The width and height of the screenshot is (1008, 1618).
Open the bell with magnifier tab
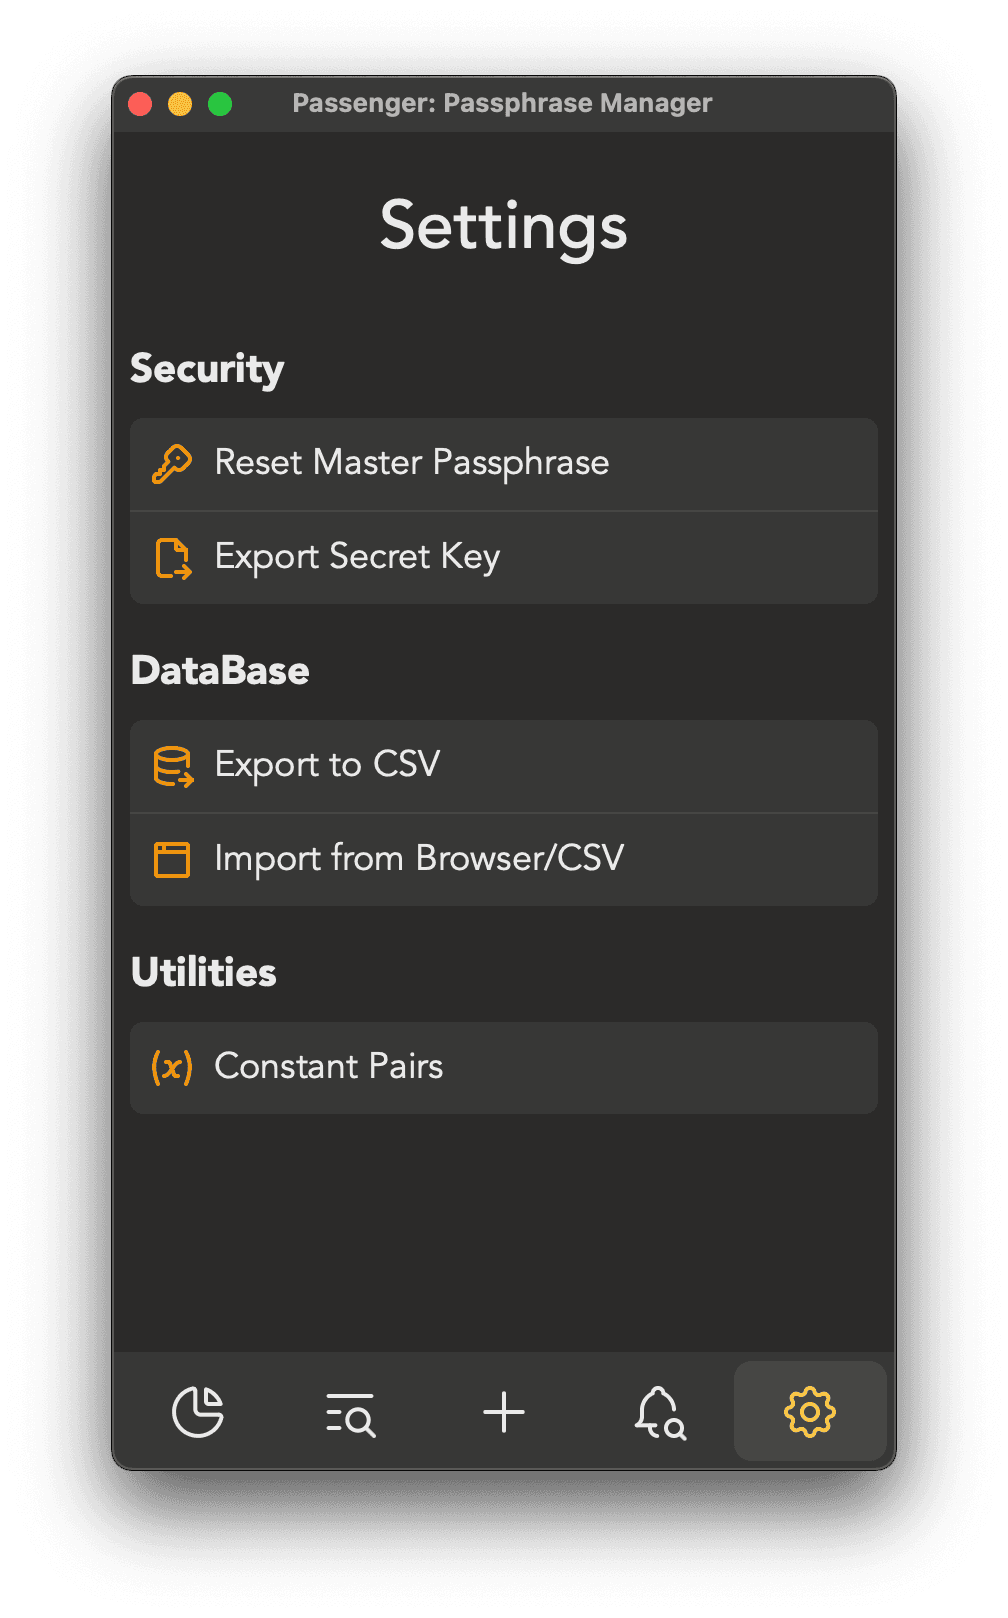click(x=660, y=1412)
